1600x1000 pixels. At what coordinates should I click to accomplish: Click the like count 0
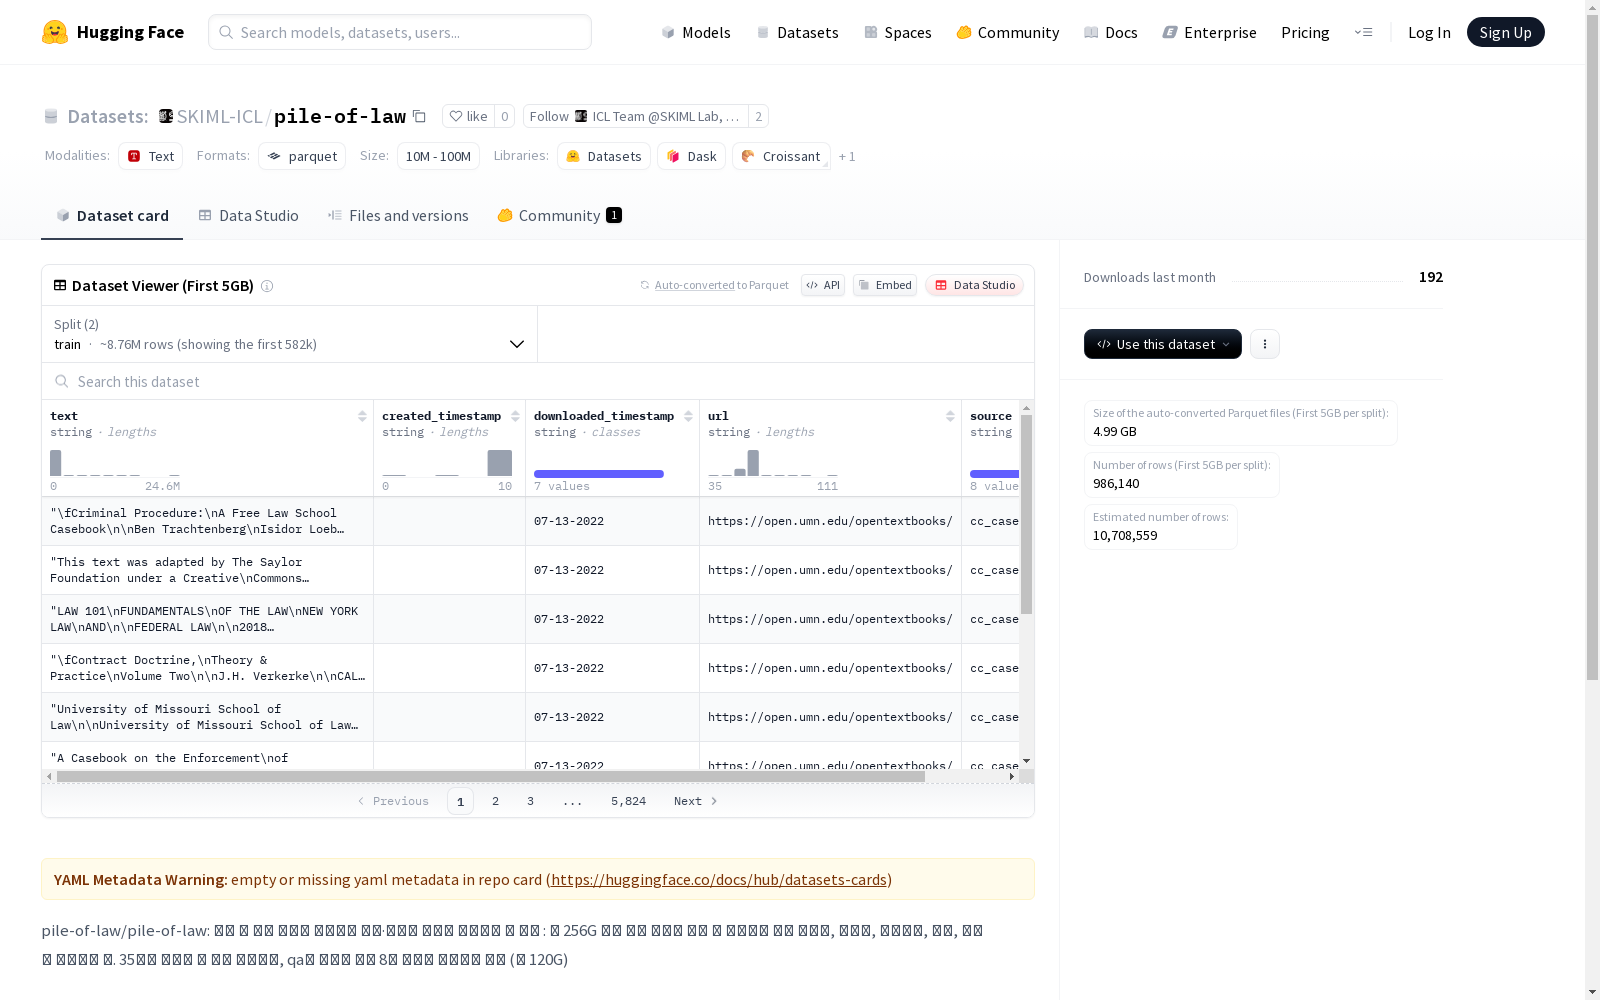click(x=505, y=116)
